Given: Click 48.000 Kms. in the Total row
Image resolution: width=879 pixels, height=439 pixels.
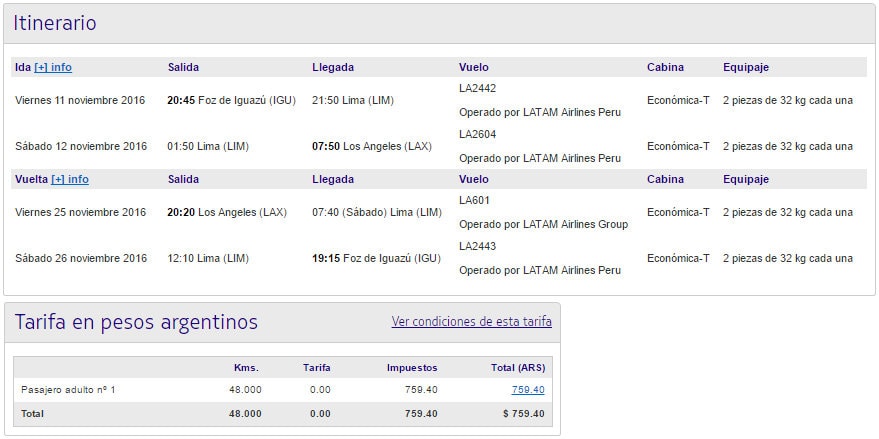Looking at the screenshot, I should pyautogui.click(x=245, y=414).
